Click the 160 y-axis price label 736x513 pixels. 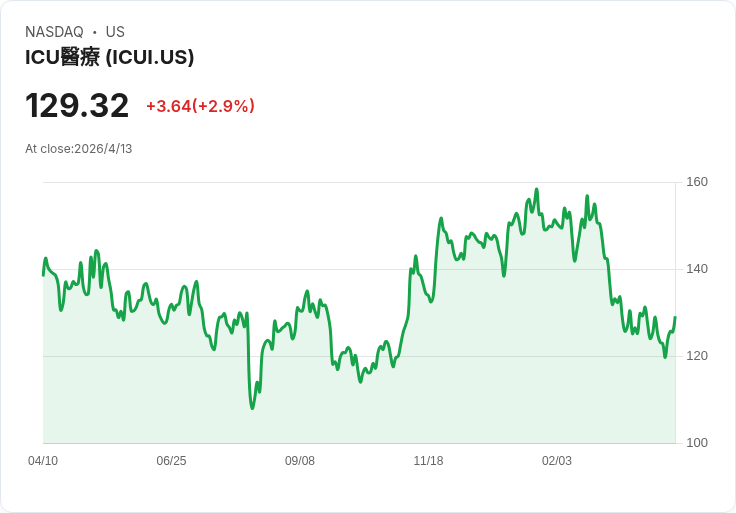click(697, 182)
